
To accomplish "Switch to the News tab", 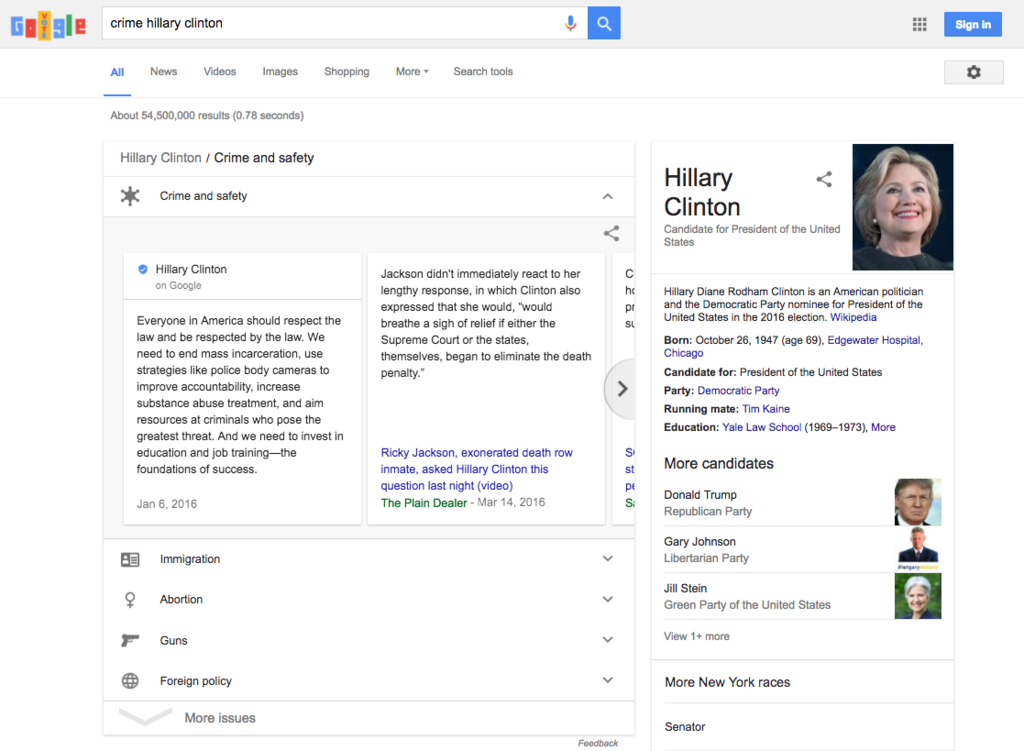I will [163, 72].
